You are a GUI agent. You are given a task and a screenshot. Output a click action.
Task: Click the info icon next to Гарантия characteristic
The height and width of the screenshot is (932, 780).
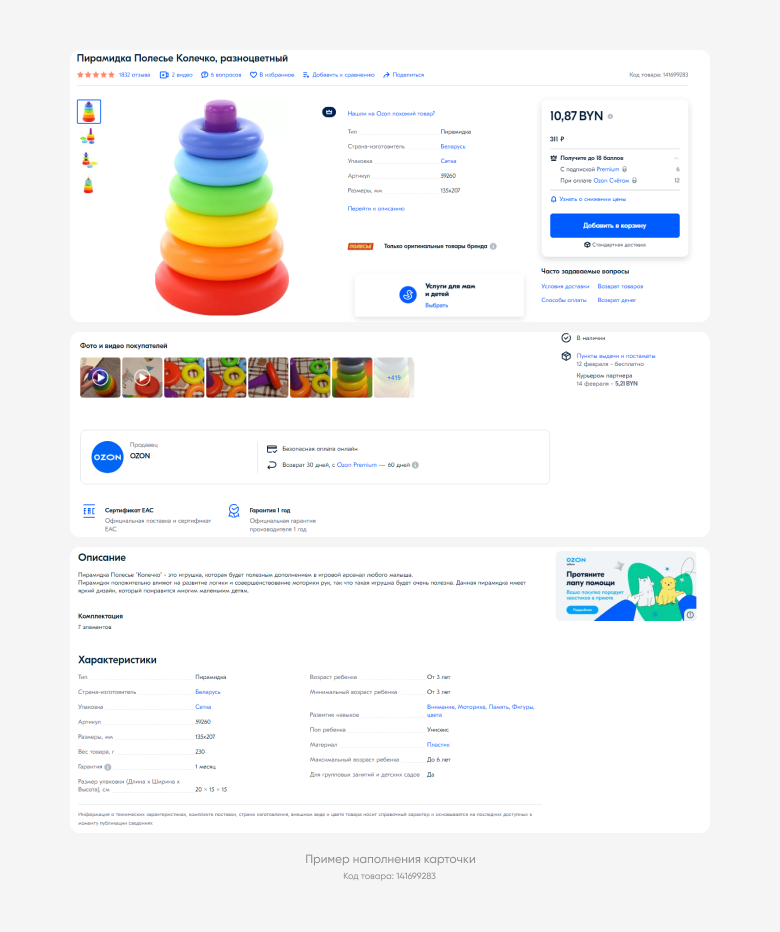pos(108,767)
